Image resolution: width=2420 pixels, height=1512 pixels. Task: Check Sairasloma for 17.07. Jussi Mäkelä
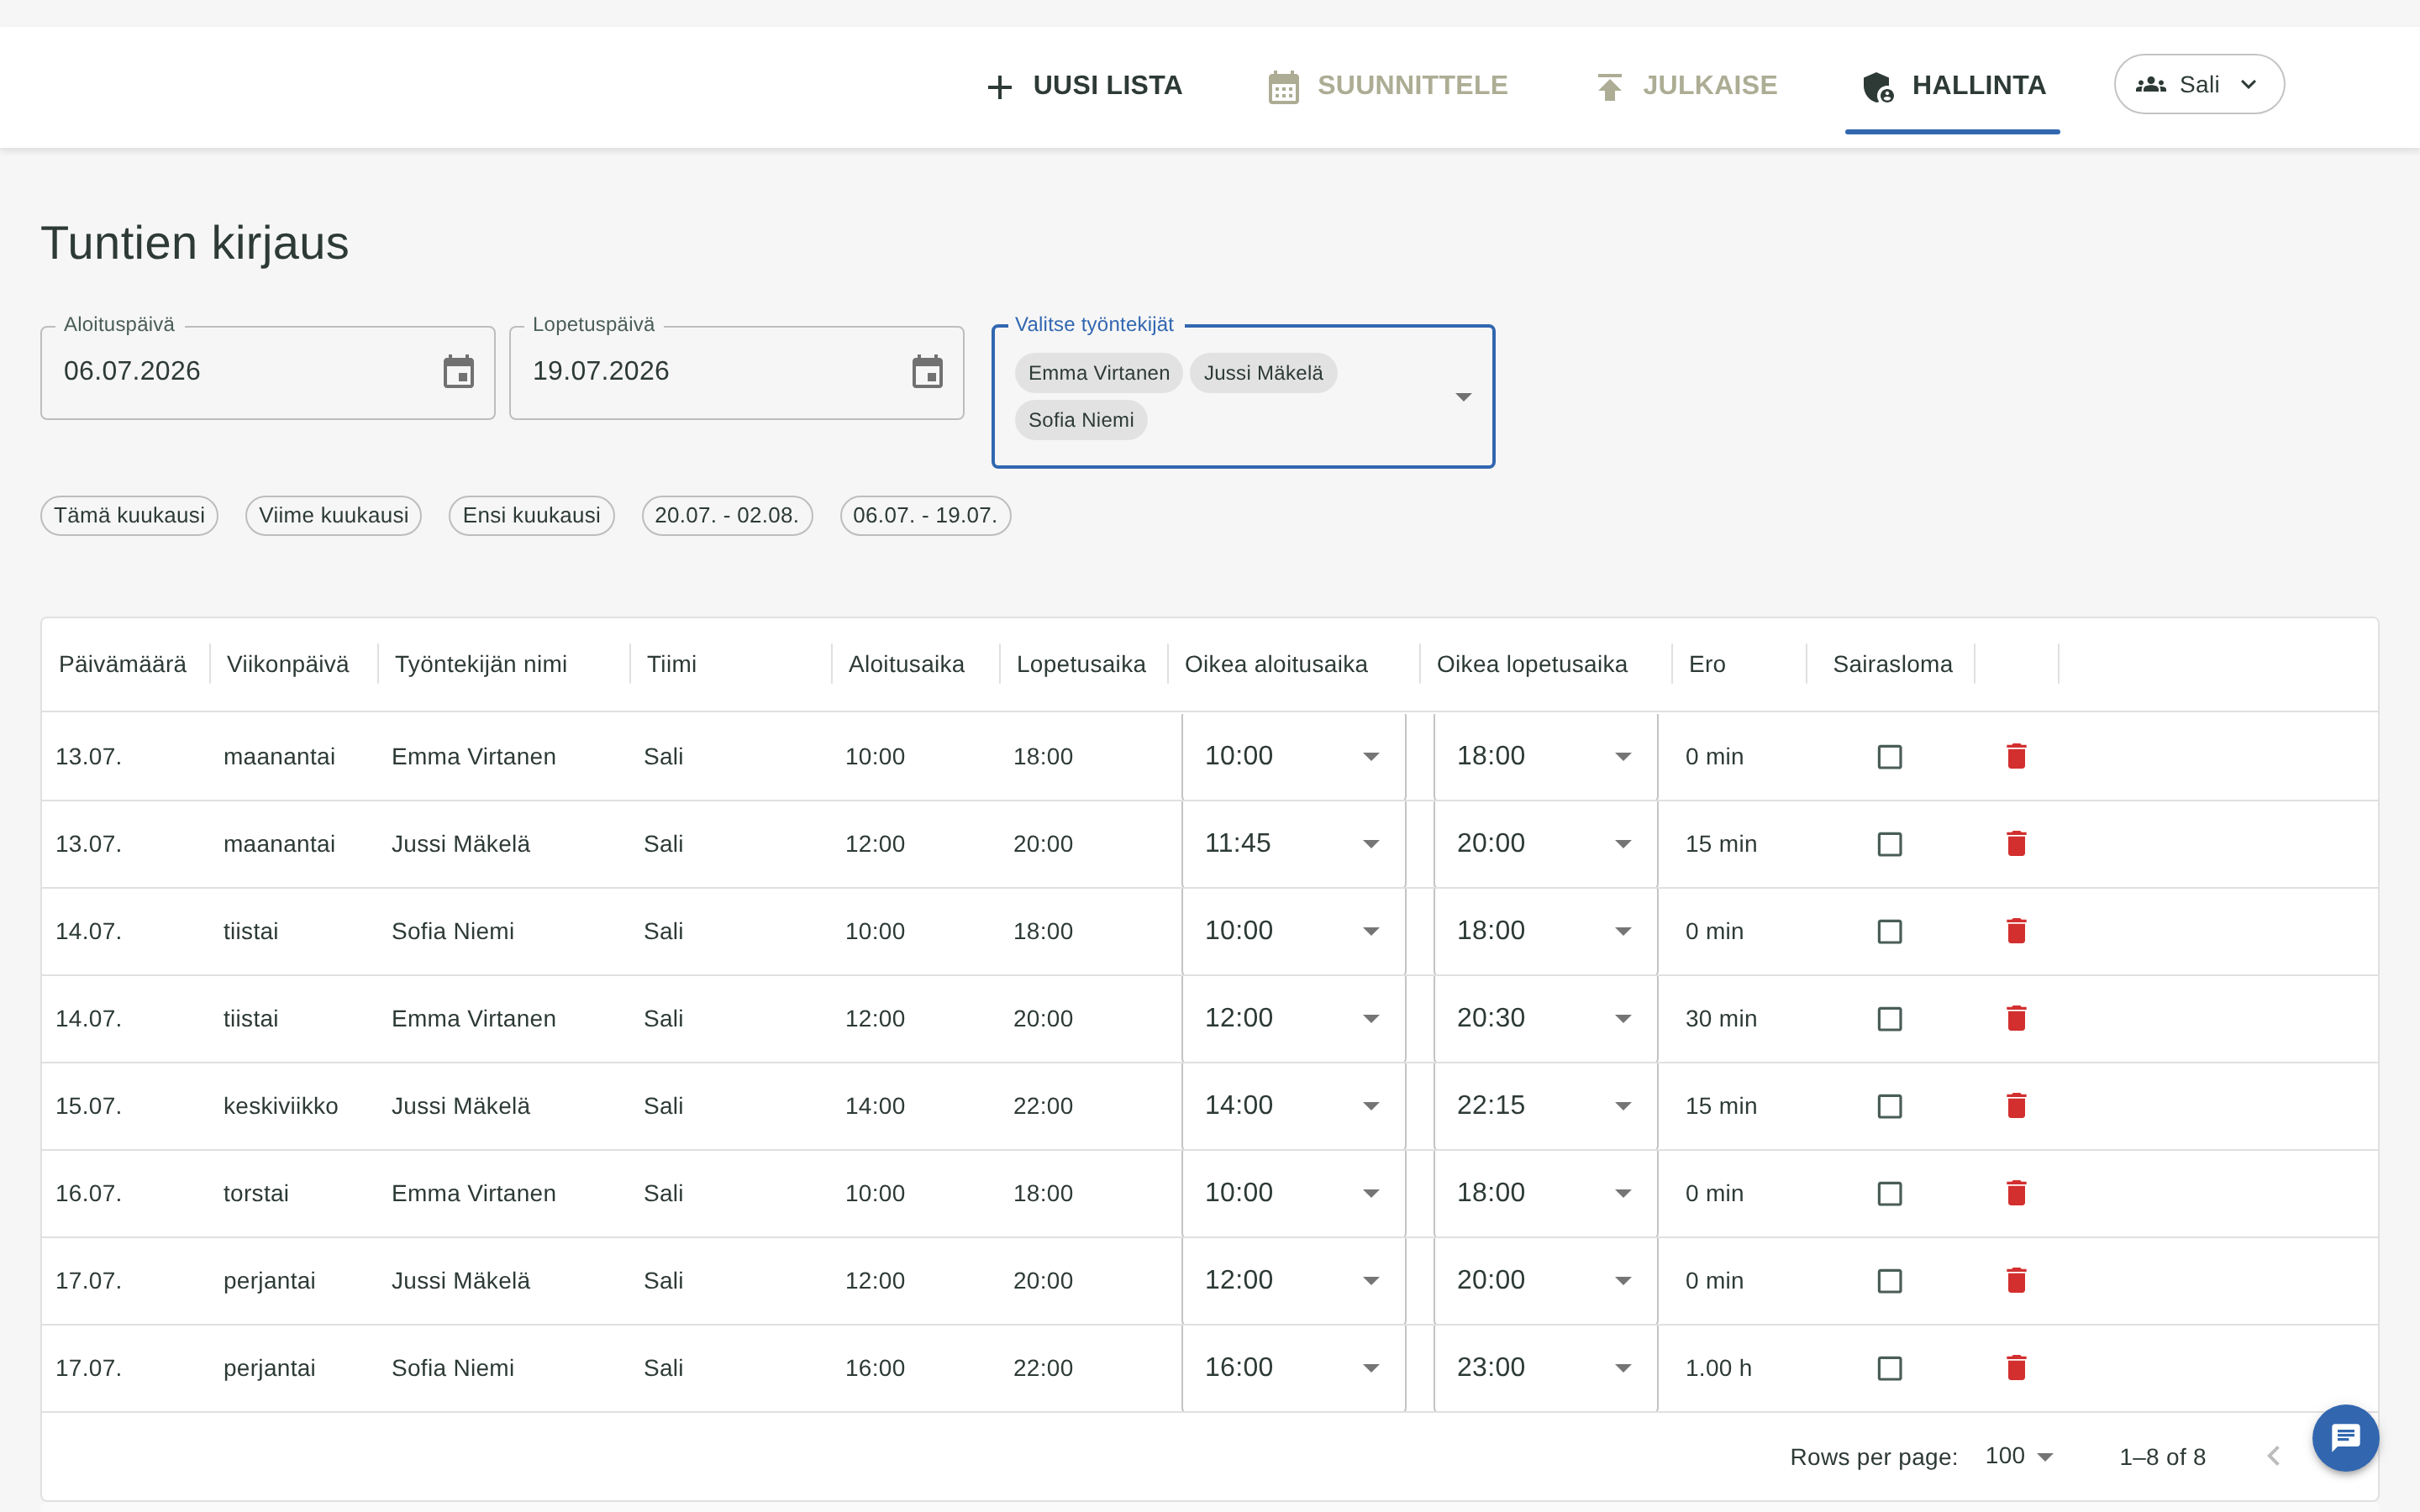point(1889,1281)
